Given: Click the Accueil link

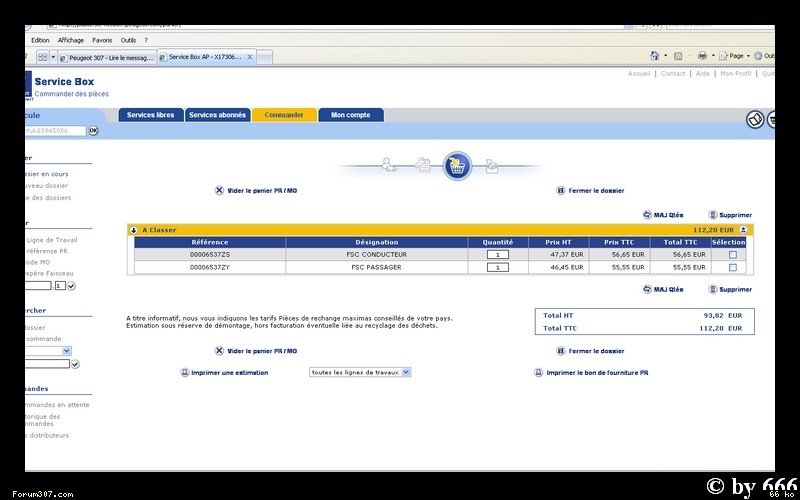Looking at the screenshot, I should (639, 73).
